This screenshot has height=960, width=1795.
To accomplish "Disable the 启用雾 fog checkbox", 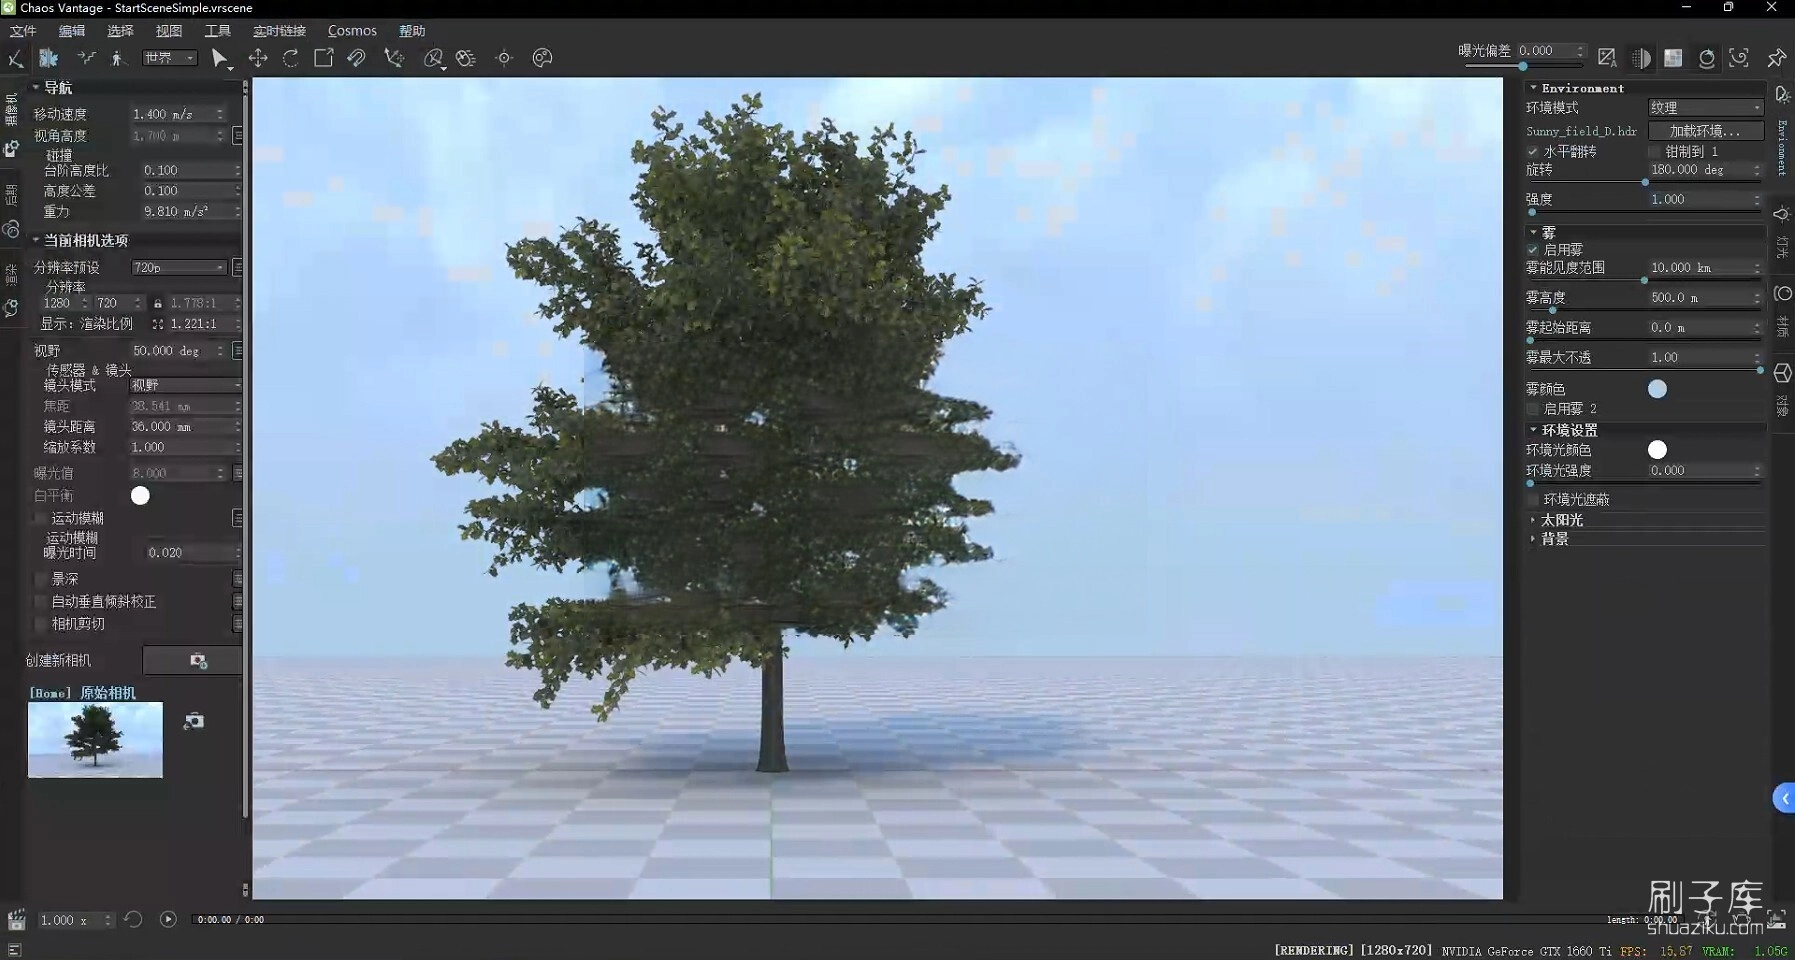I will click(x=1533, y=250).
